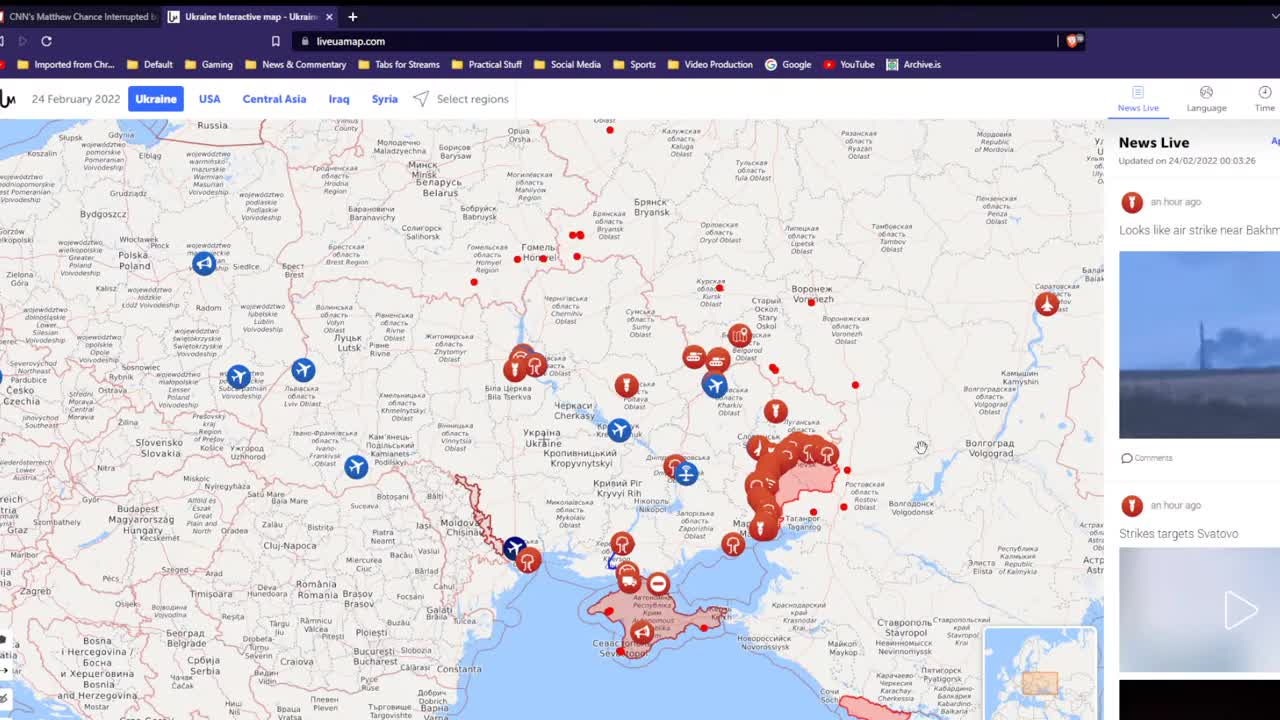Open the air strike smoke photo thumbnail
The width and height of the screenshot is (1280, 720).
click(x=1199, y=344)
